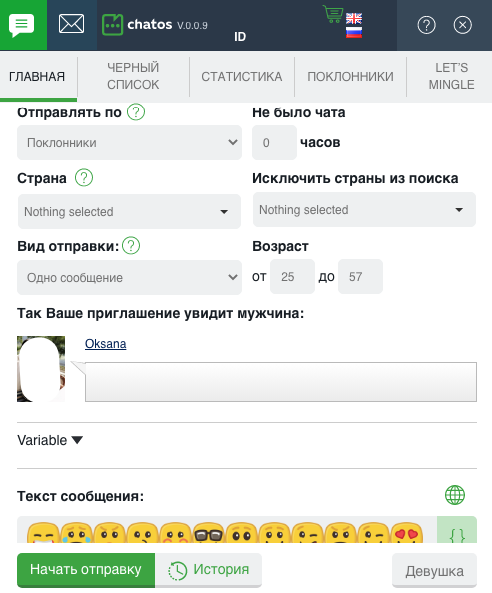Image resolution: width=492 pixels, height=593 pixels.
Task: Switch to the Статистика tab
Action: [x=242, y=77]
